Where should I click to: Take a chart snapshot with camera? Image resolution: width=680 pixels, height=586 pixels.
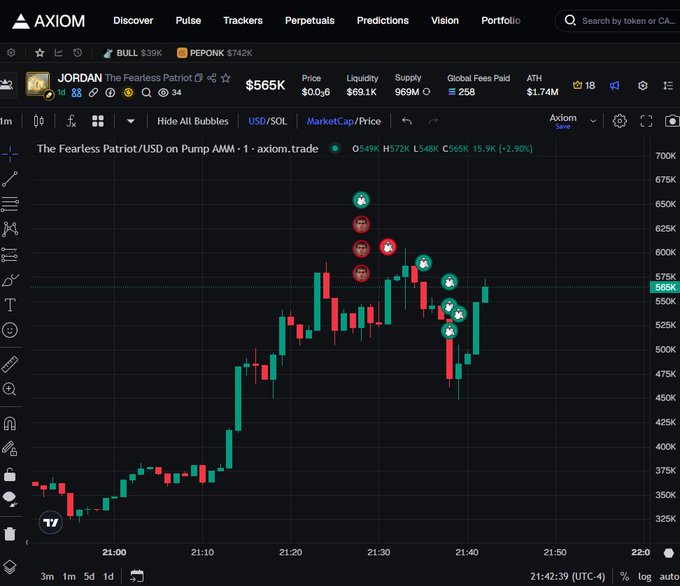[x=672, y=121]
